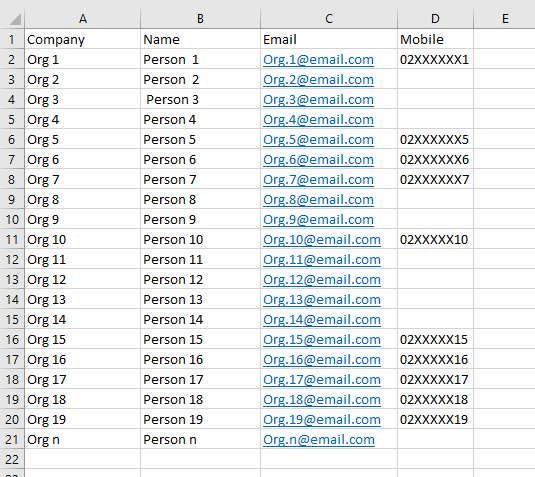Follow the Org.12@email.com link
Image resolution: width=535 pixels, height=477 pixels.
[x=322, y=280]
